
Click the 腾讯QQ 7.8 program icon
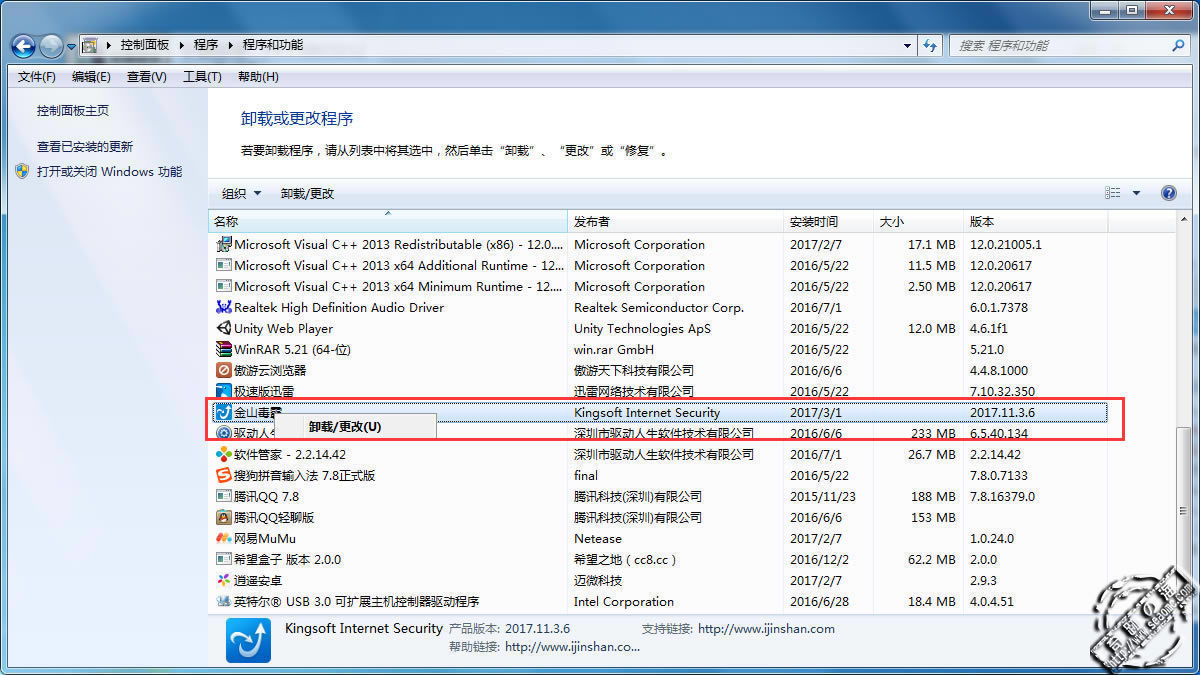224,496
